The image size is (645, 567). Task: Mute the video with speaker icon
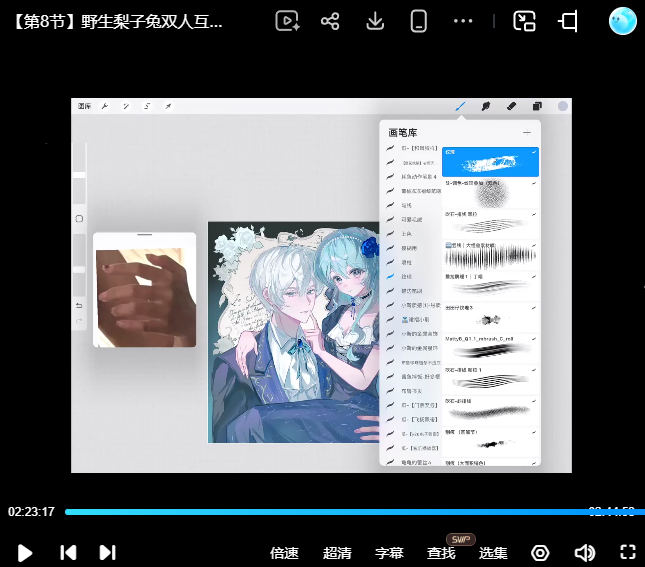click(585, 553)
